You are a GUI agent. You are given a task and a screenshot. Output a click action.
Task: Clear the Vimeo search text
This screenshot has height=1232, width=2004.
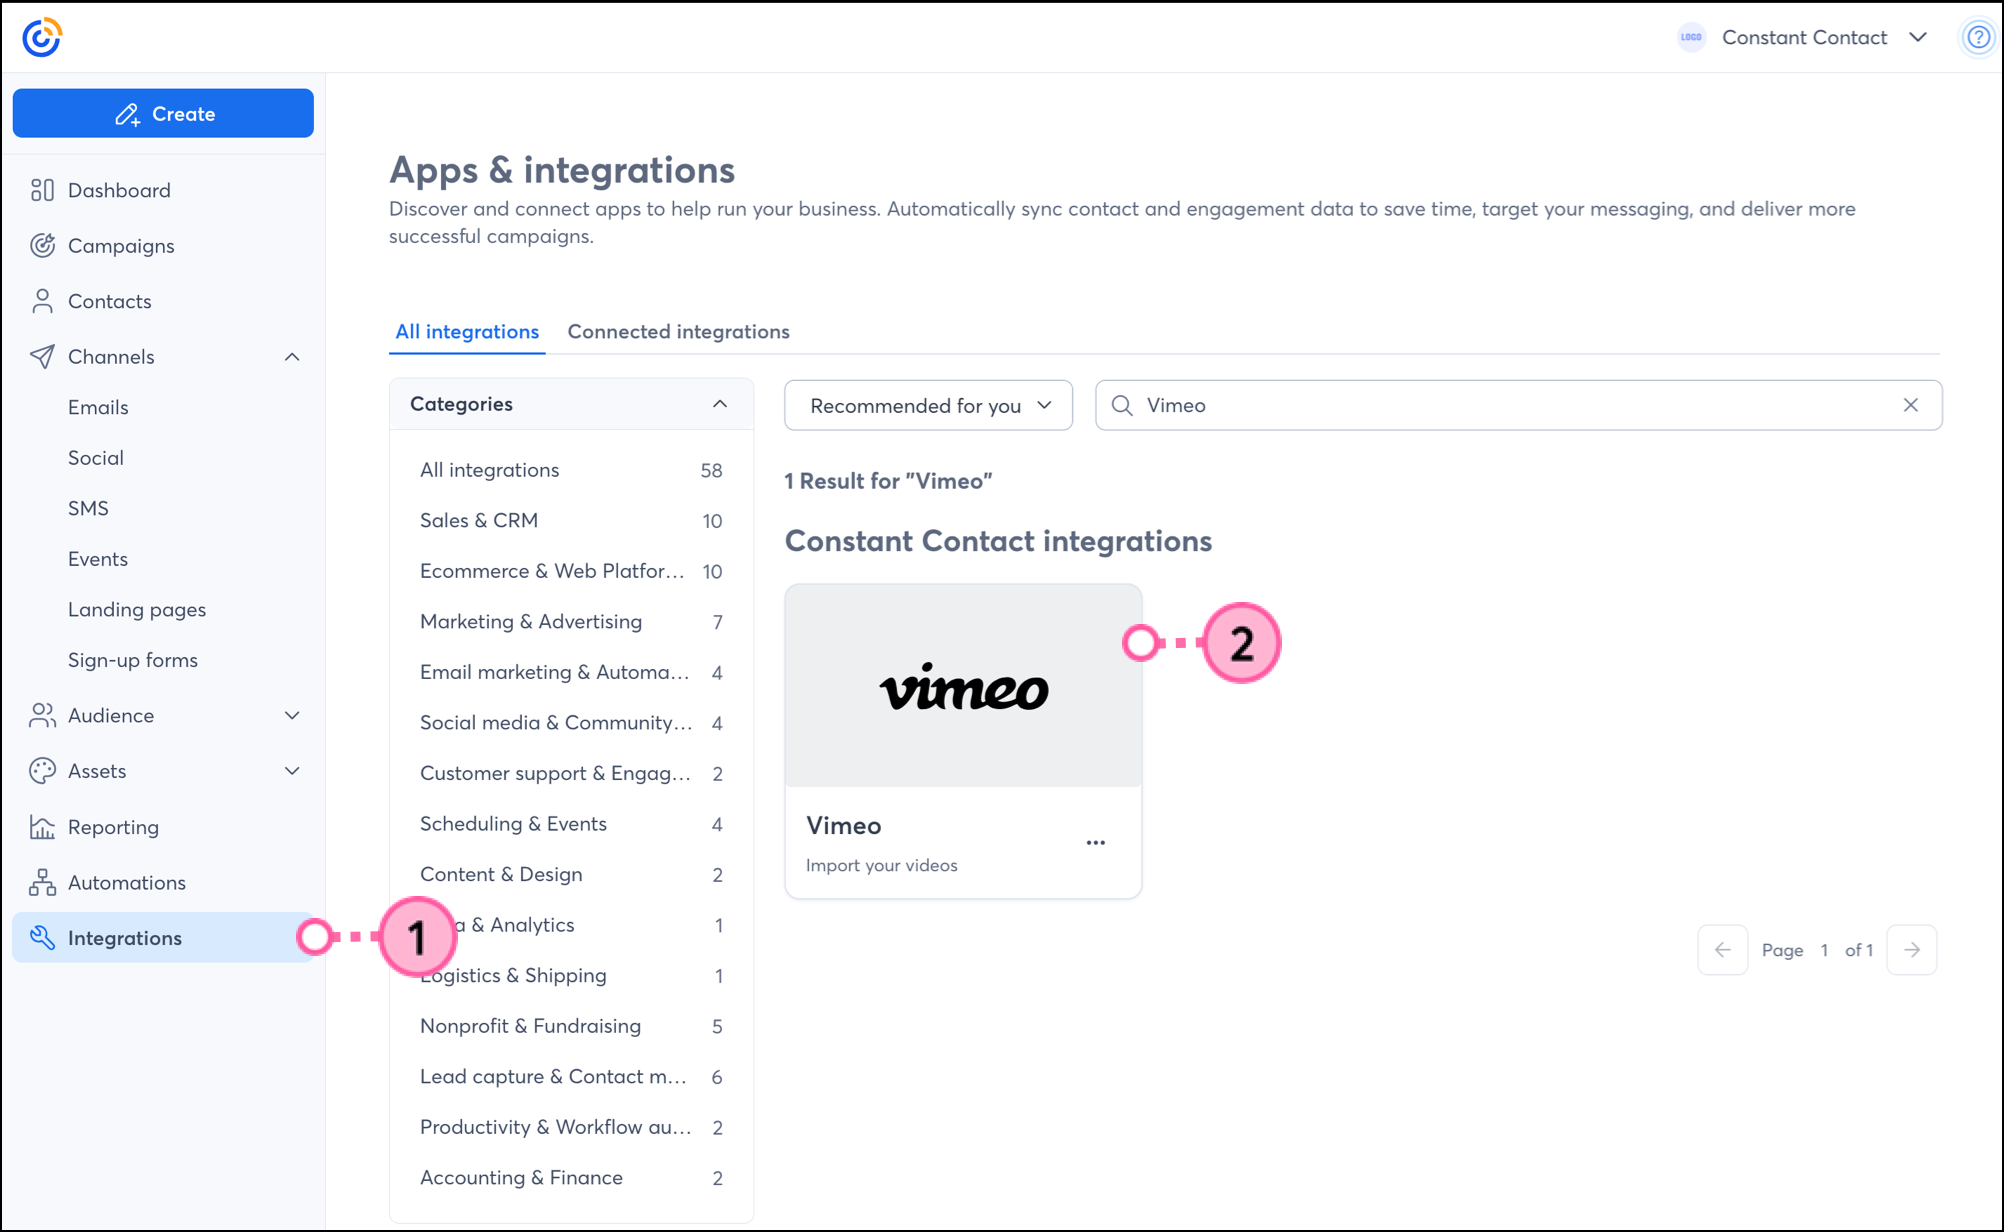1910,405
